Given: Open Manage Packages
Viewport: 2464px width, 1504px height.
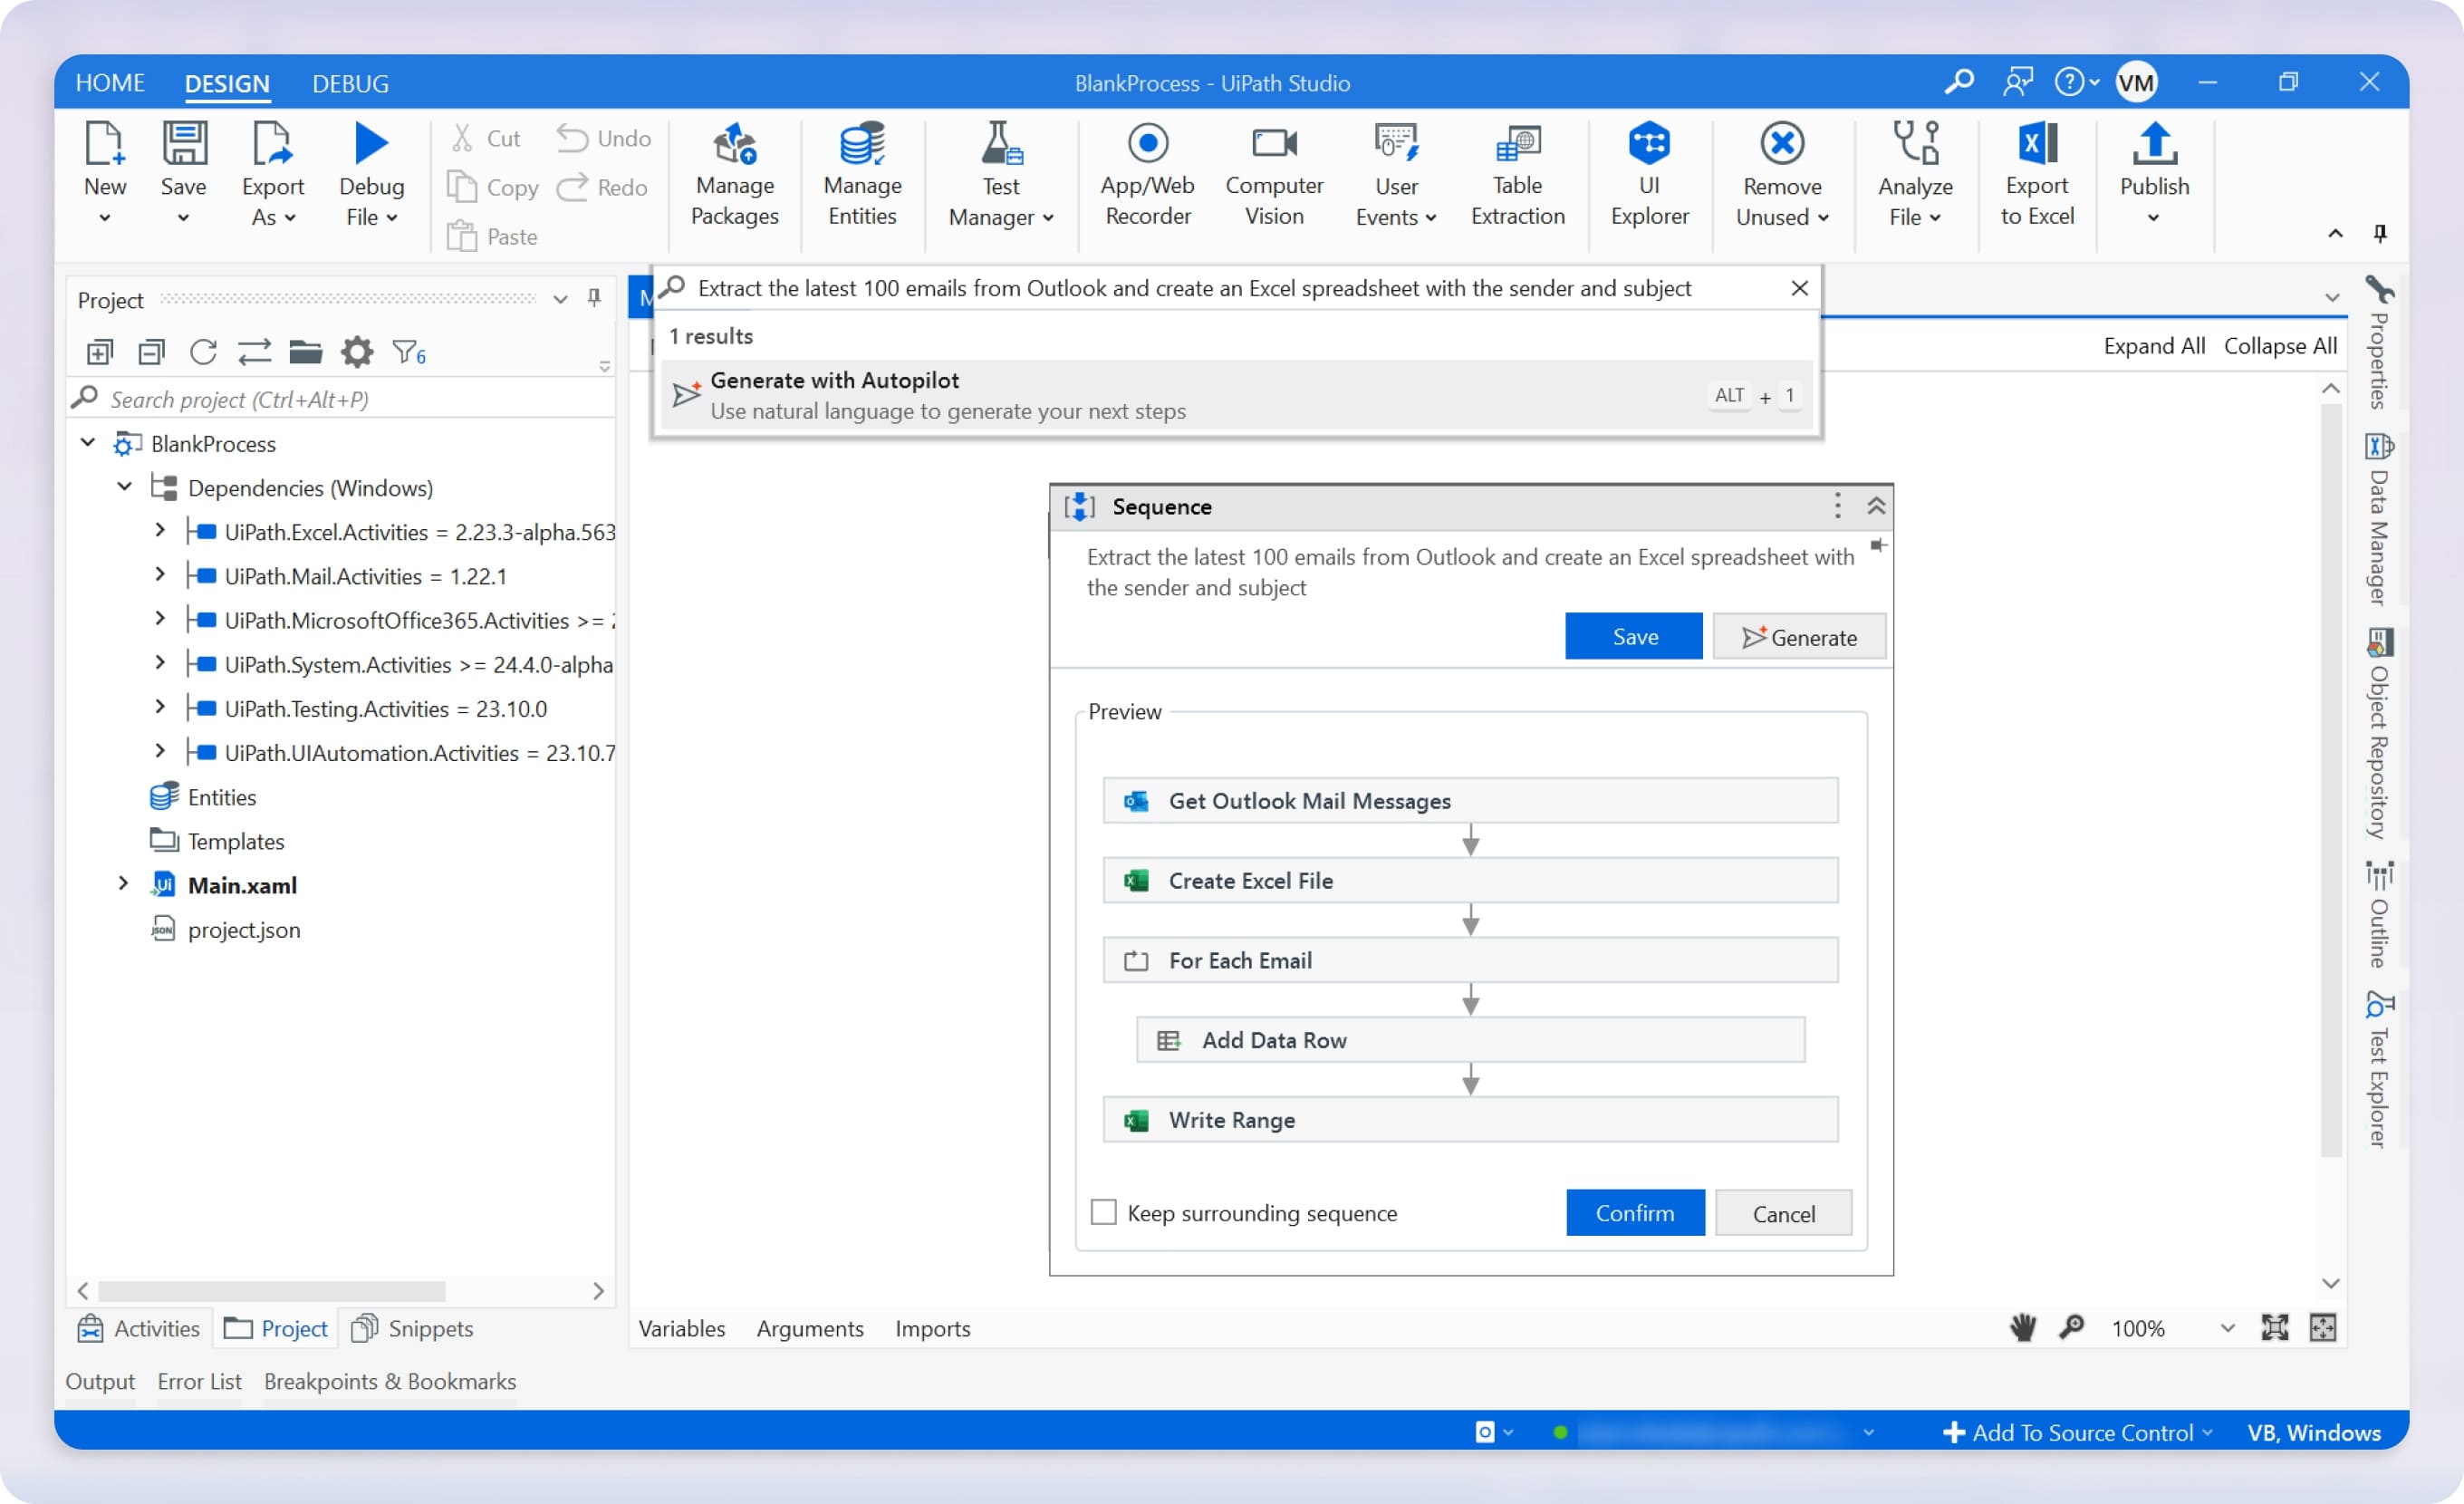Looking at the screenshot, I should point(734,175).
